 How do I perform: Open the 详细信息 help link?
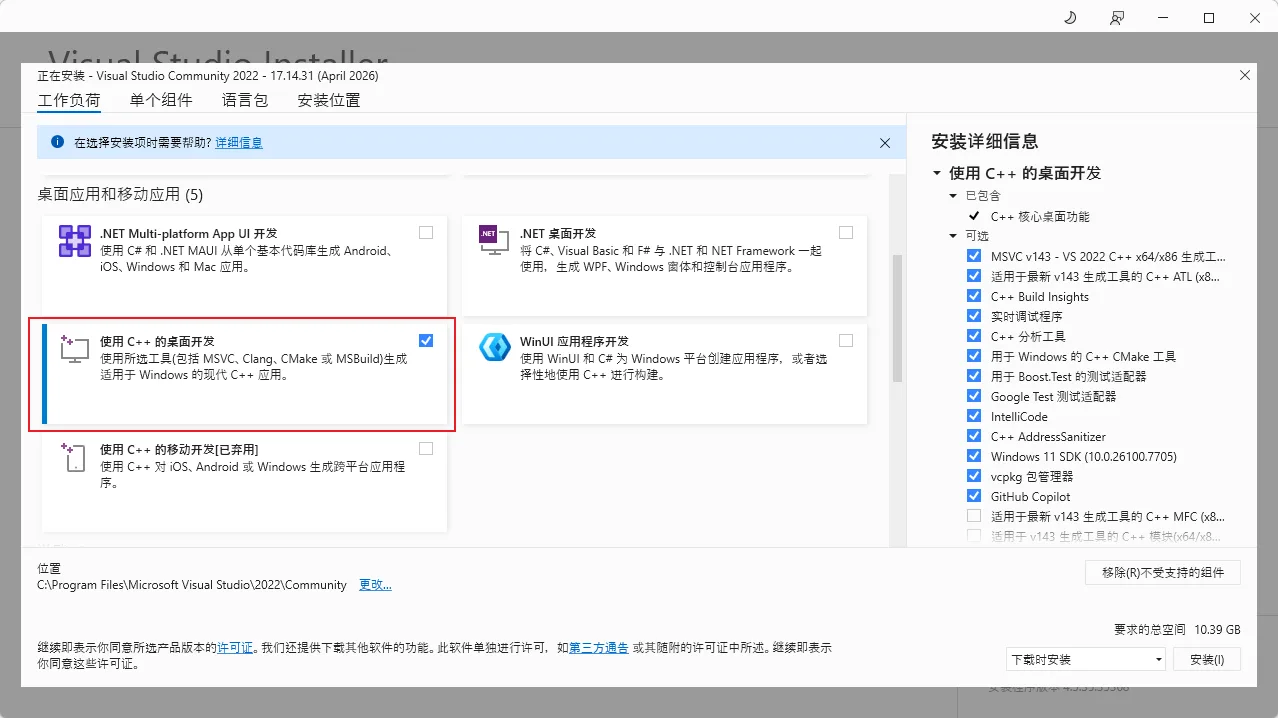pos(239,143)
